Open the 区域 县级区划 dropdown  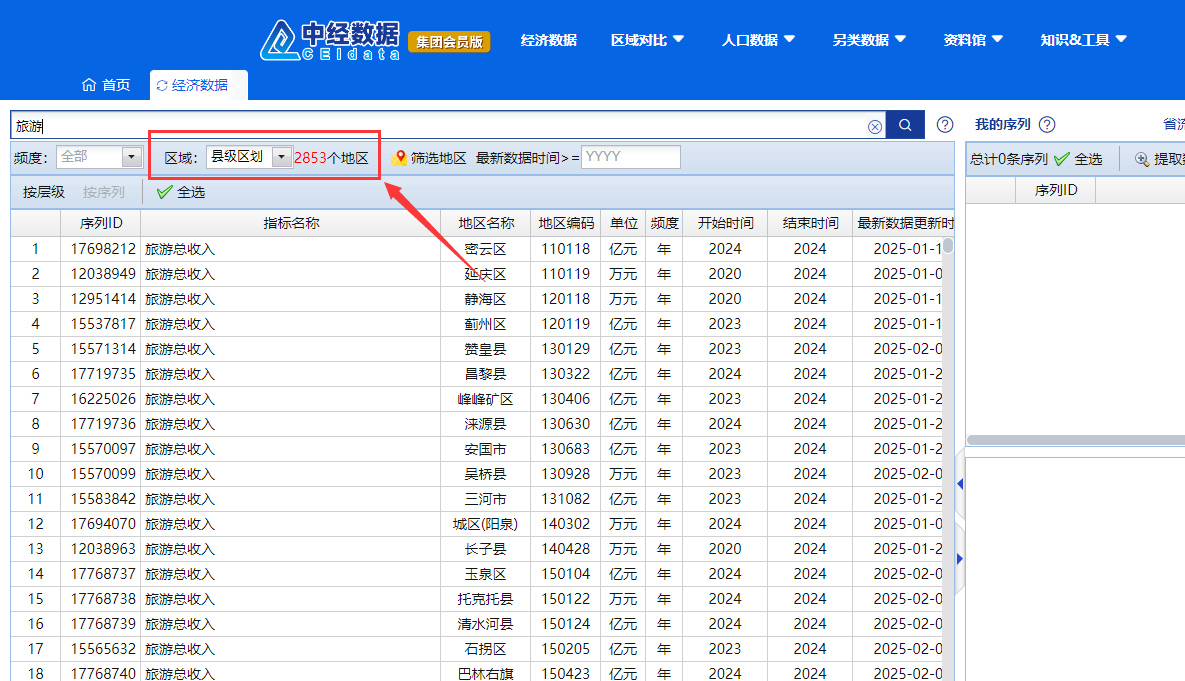tap(281, 157)
